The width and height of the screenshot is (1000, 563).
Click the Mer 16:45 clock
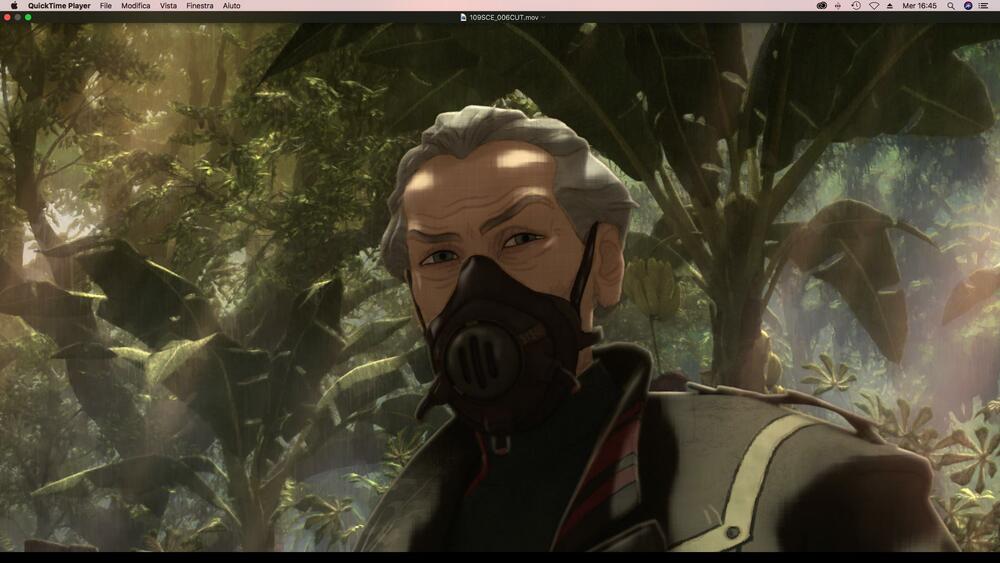[x=920, y=6]
